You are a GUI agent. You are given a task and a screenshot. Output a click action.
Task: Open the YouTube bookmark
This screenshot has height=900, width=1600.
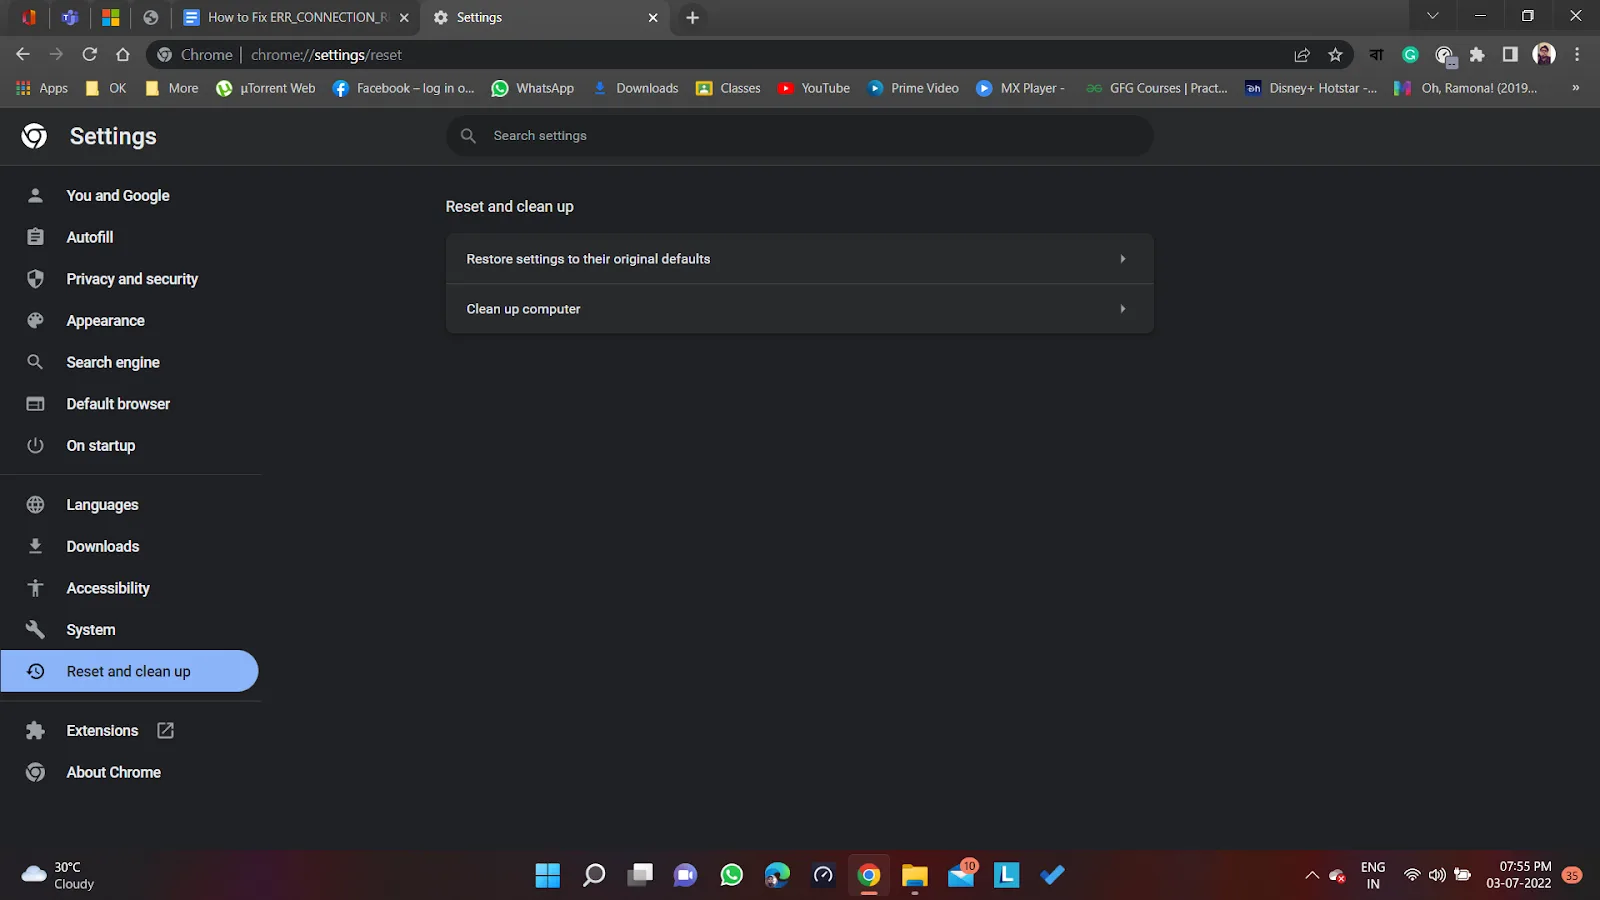tap(814, 88)
